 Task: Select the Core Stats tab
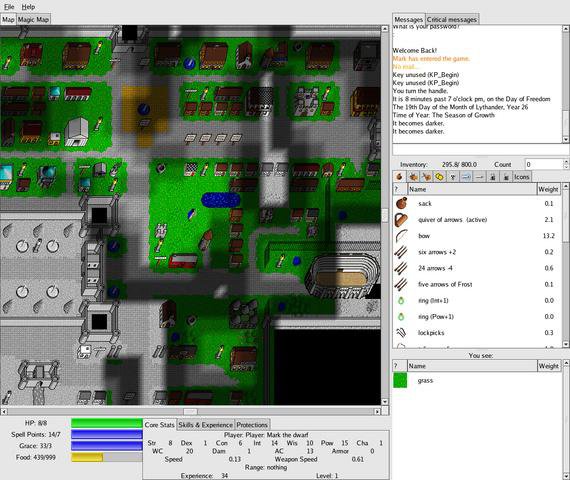pos(160,424)
